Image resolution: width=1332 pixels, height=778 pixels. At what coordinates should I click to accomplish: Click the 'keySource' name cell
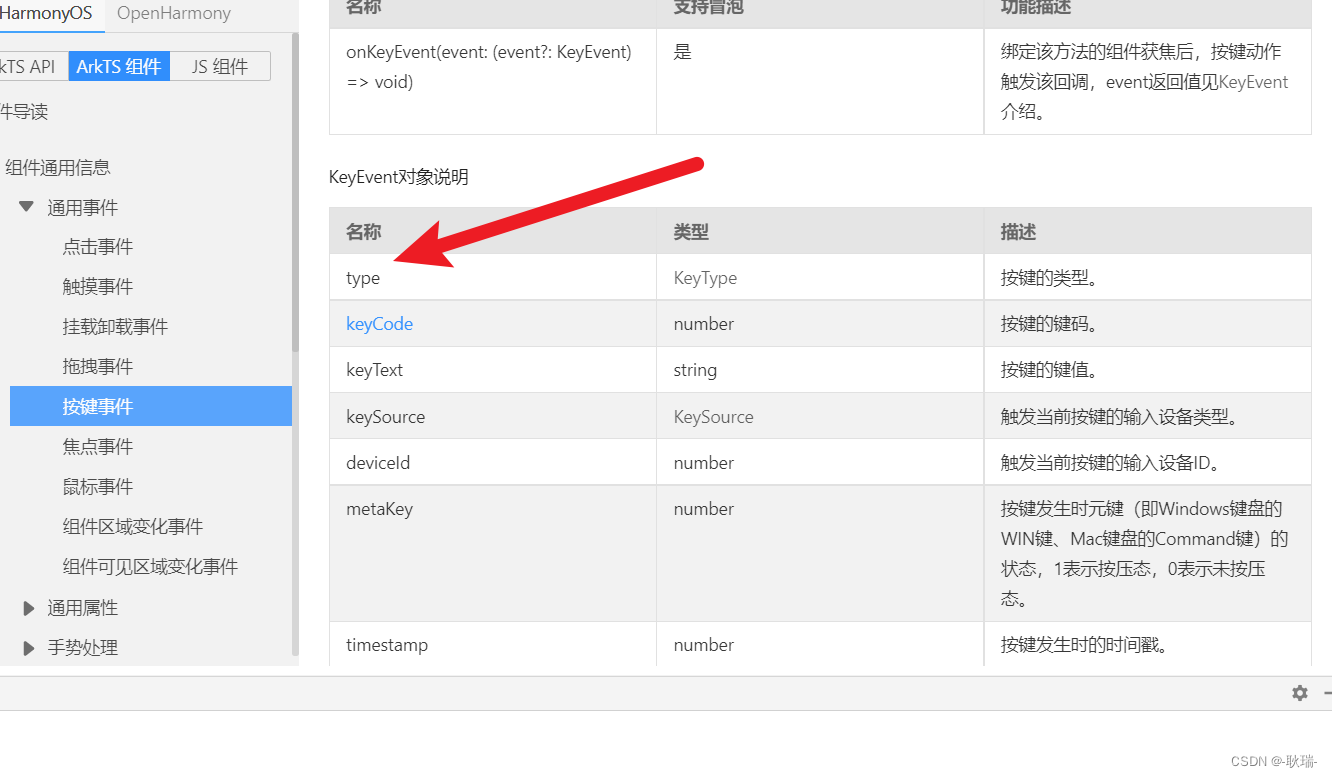(x=493, y=417)
